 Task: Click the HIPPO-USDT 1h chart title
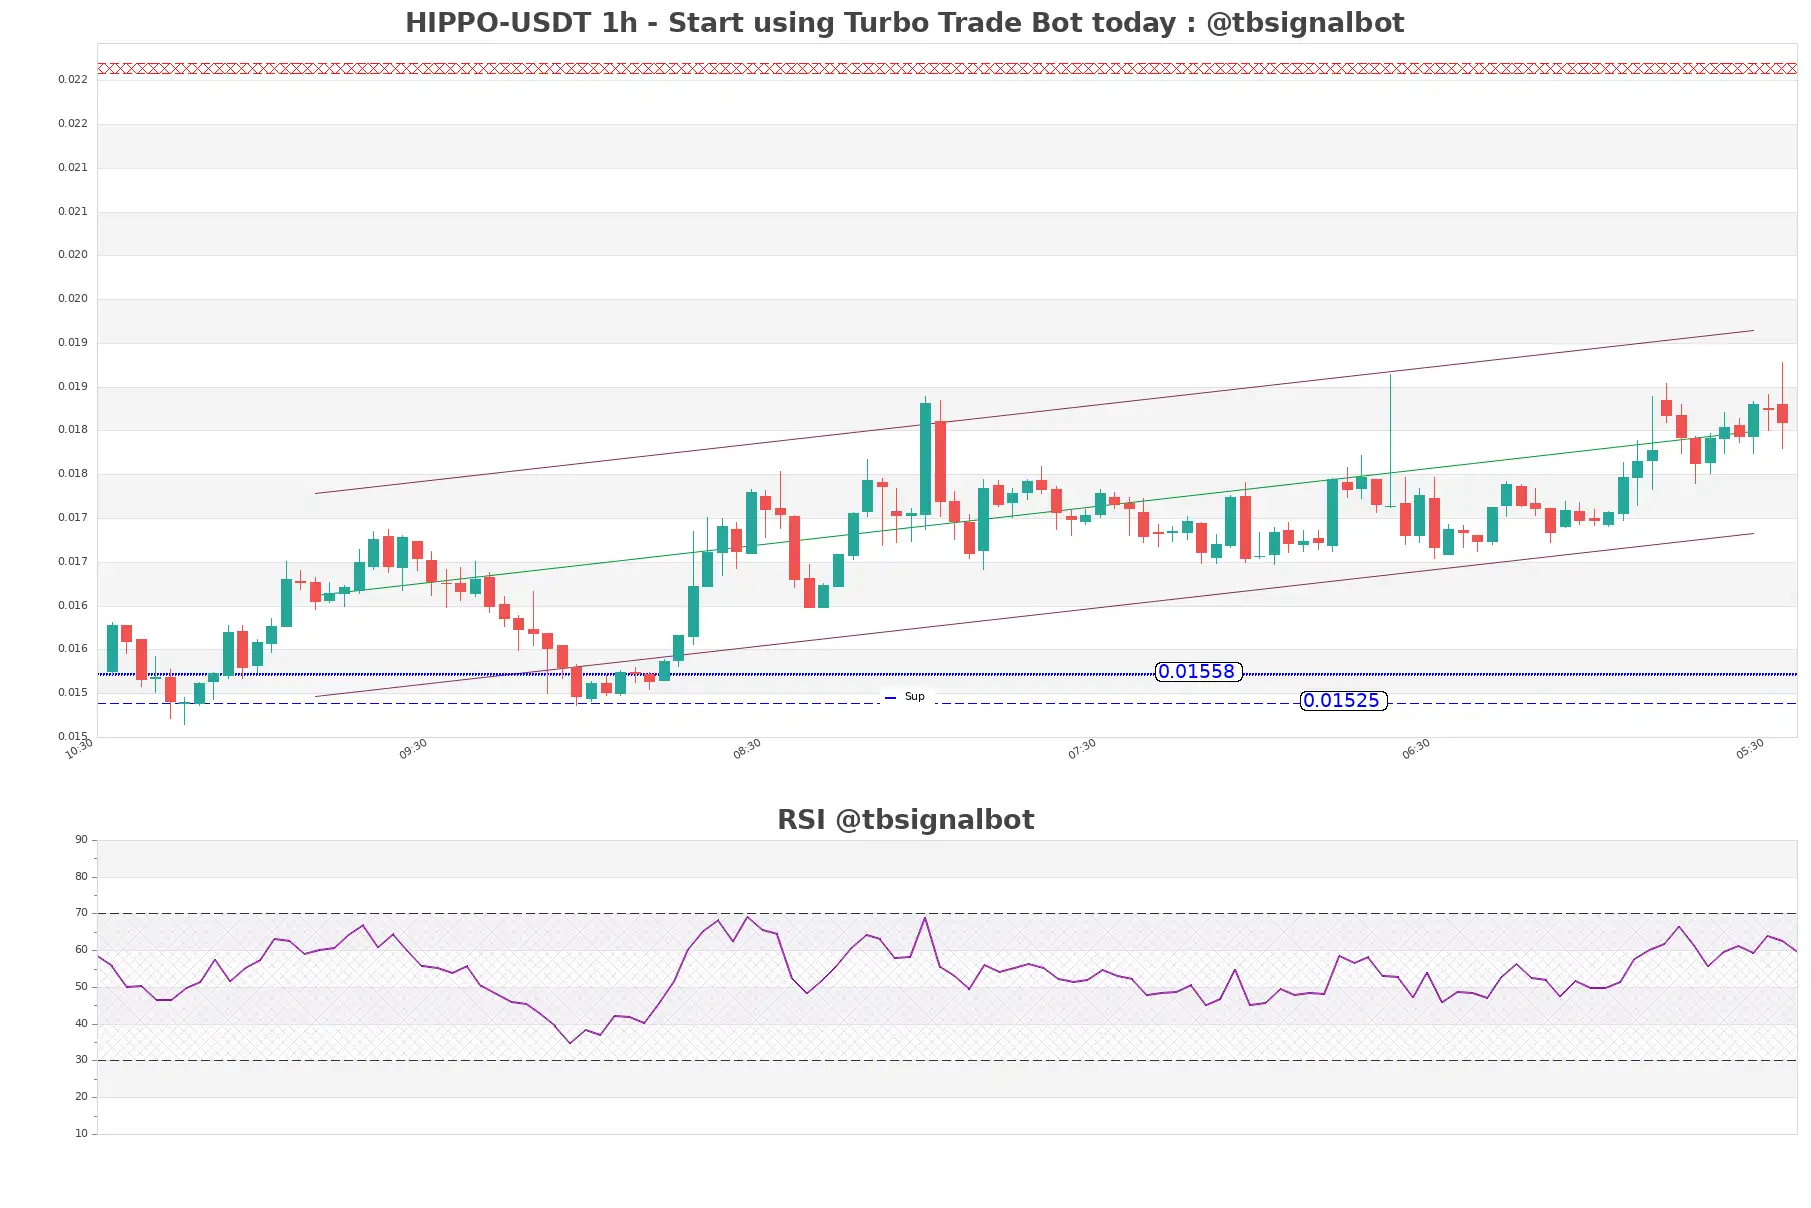(x=904, y=23)
